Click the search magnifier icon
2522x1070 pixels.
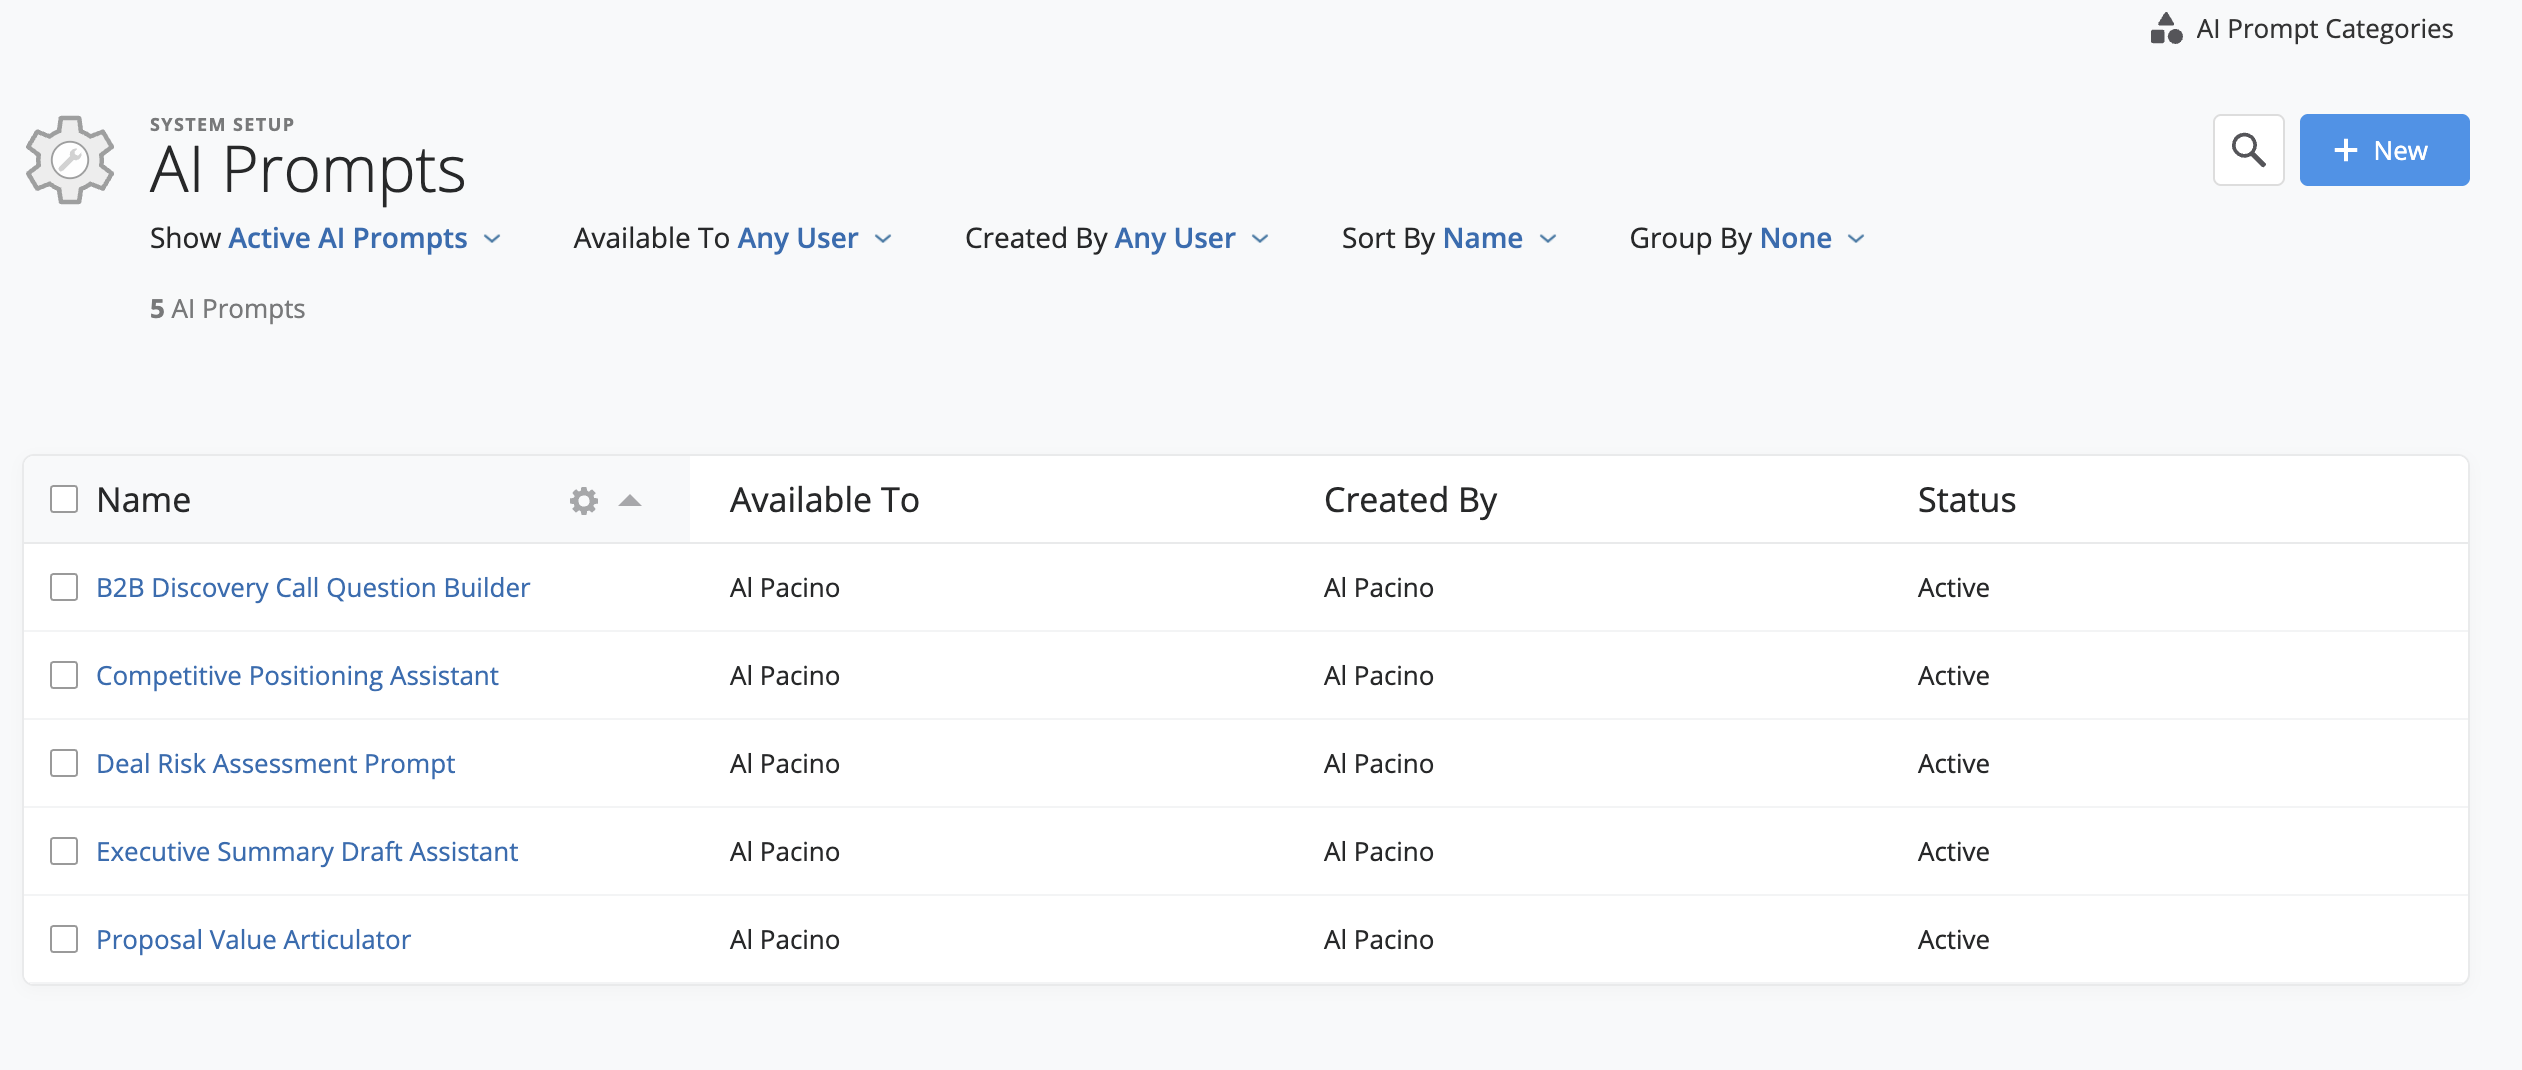tap(2248, 150)
